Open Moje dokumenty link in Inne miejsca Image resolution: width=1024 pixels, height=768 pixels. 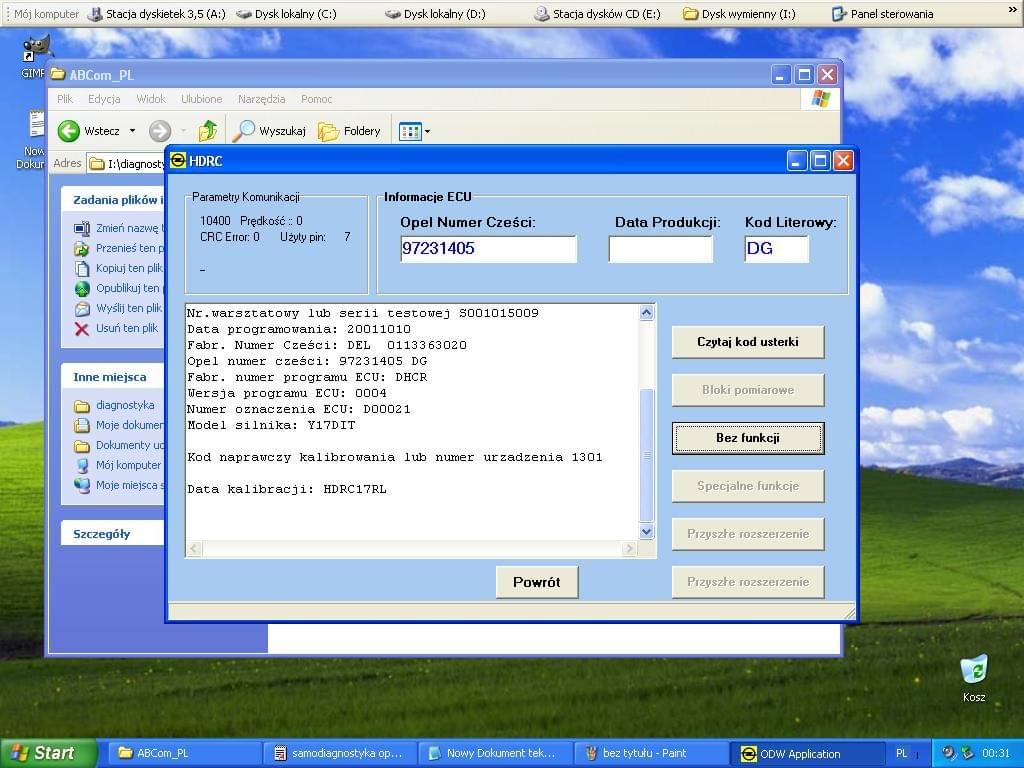(129, 425)
